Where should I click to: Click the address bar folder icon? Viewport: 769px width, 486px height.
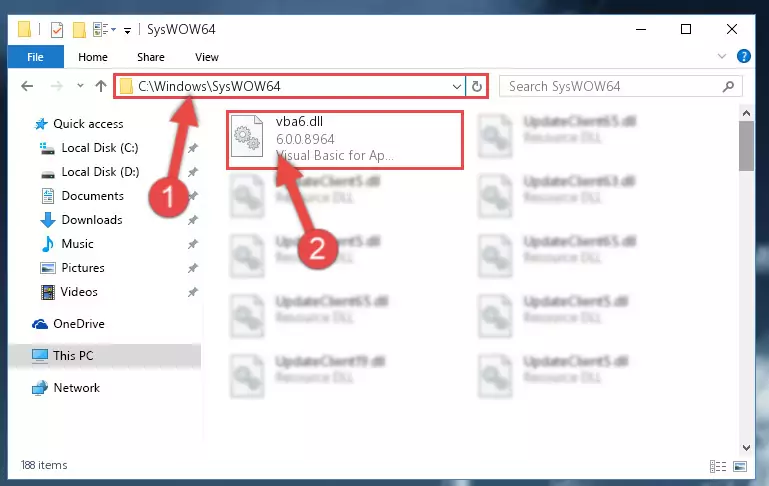point(126,87)
